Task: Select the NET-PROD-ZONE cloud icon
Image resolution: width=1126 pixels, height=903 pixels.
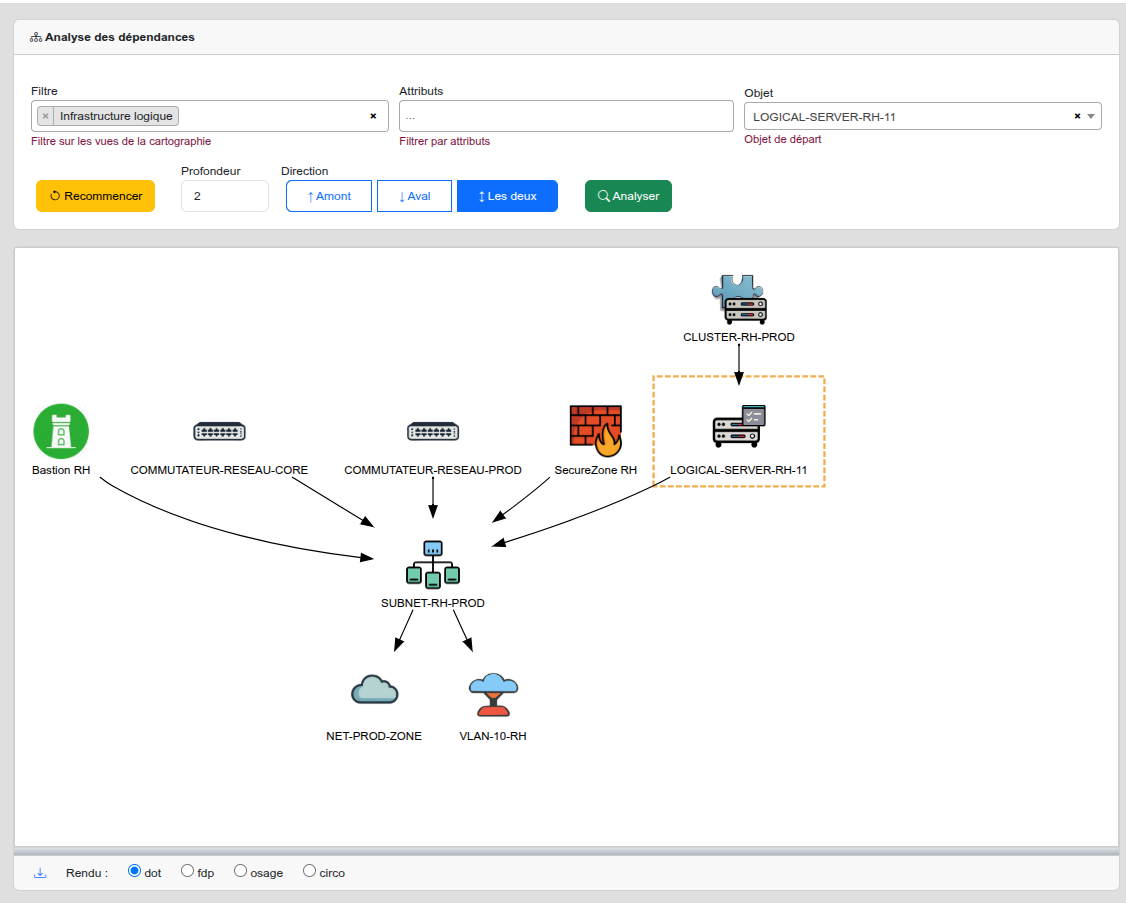Action: (374, 691)
